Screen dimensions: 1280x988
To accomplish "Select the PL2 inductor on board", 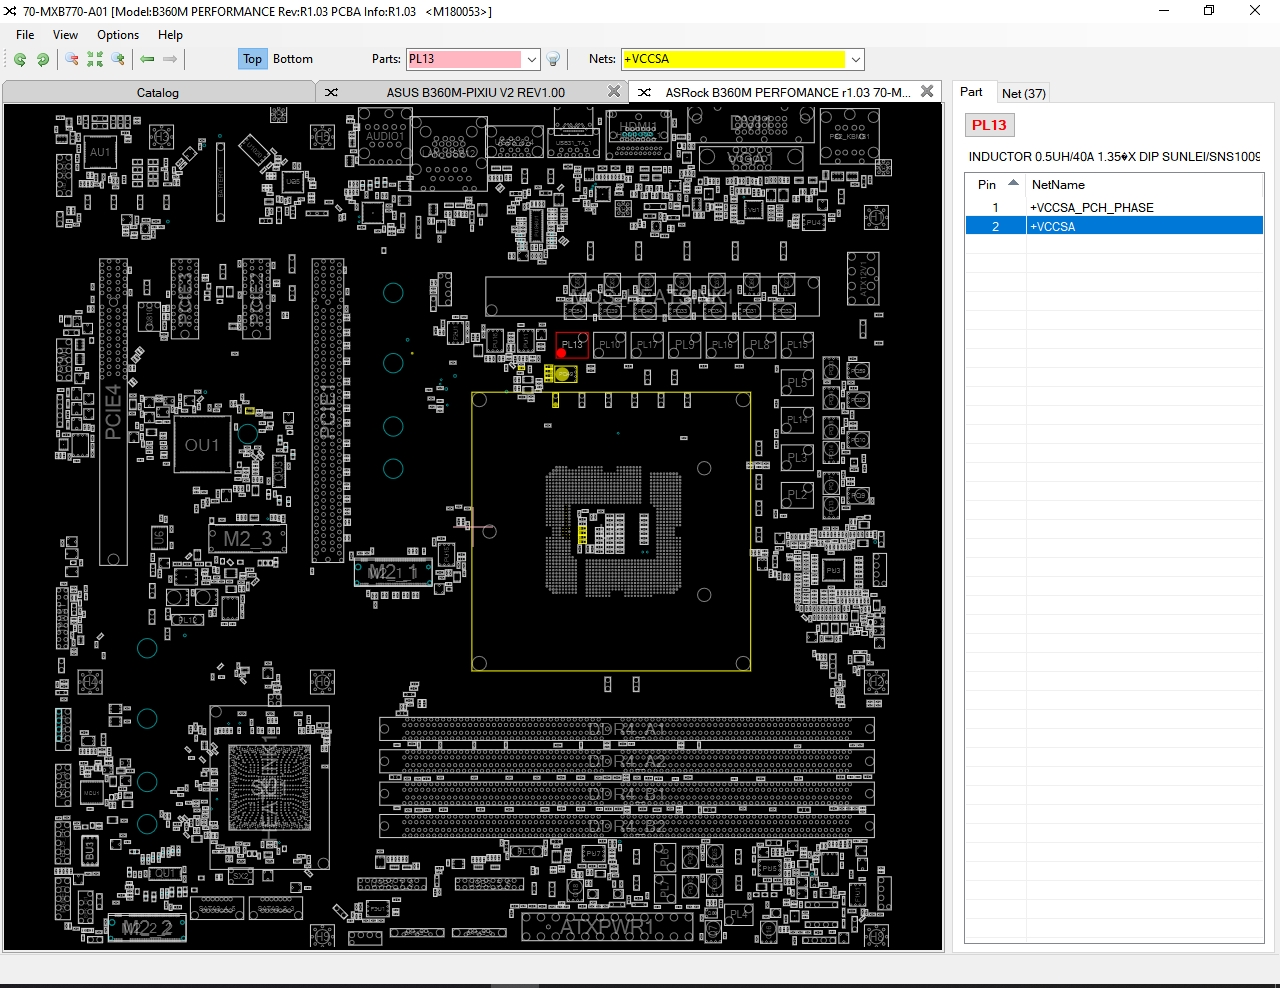I will click(797, 494).
